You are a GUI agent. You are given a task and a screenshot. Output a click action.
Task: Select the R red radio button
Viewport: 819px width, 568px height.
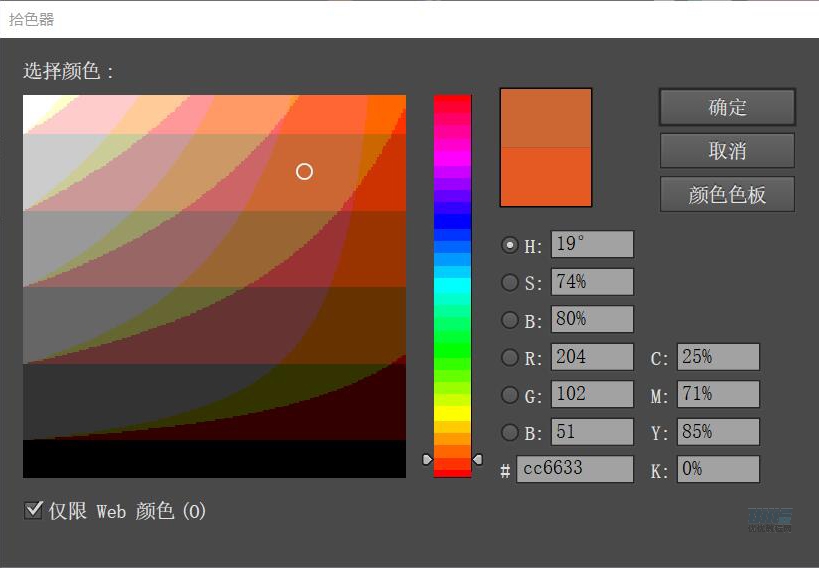pyautogui.click(x=509, y=357)
